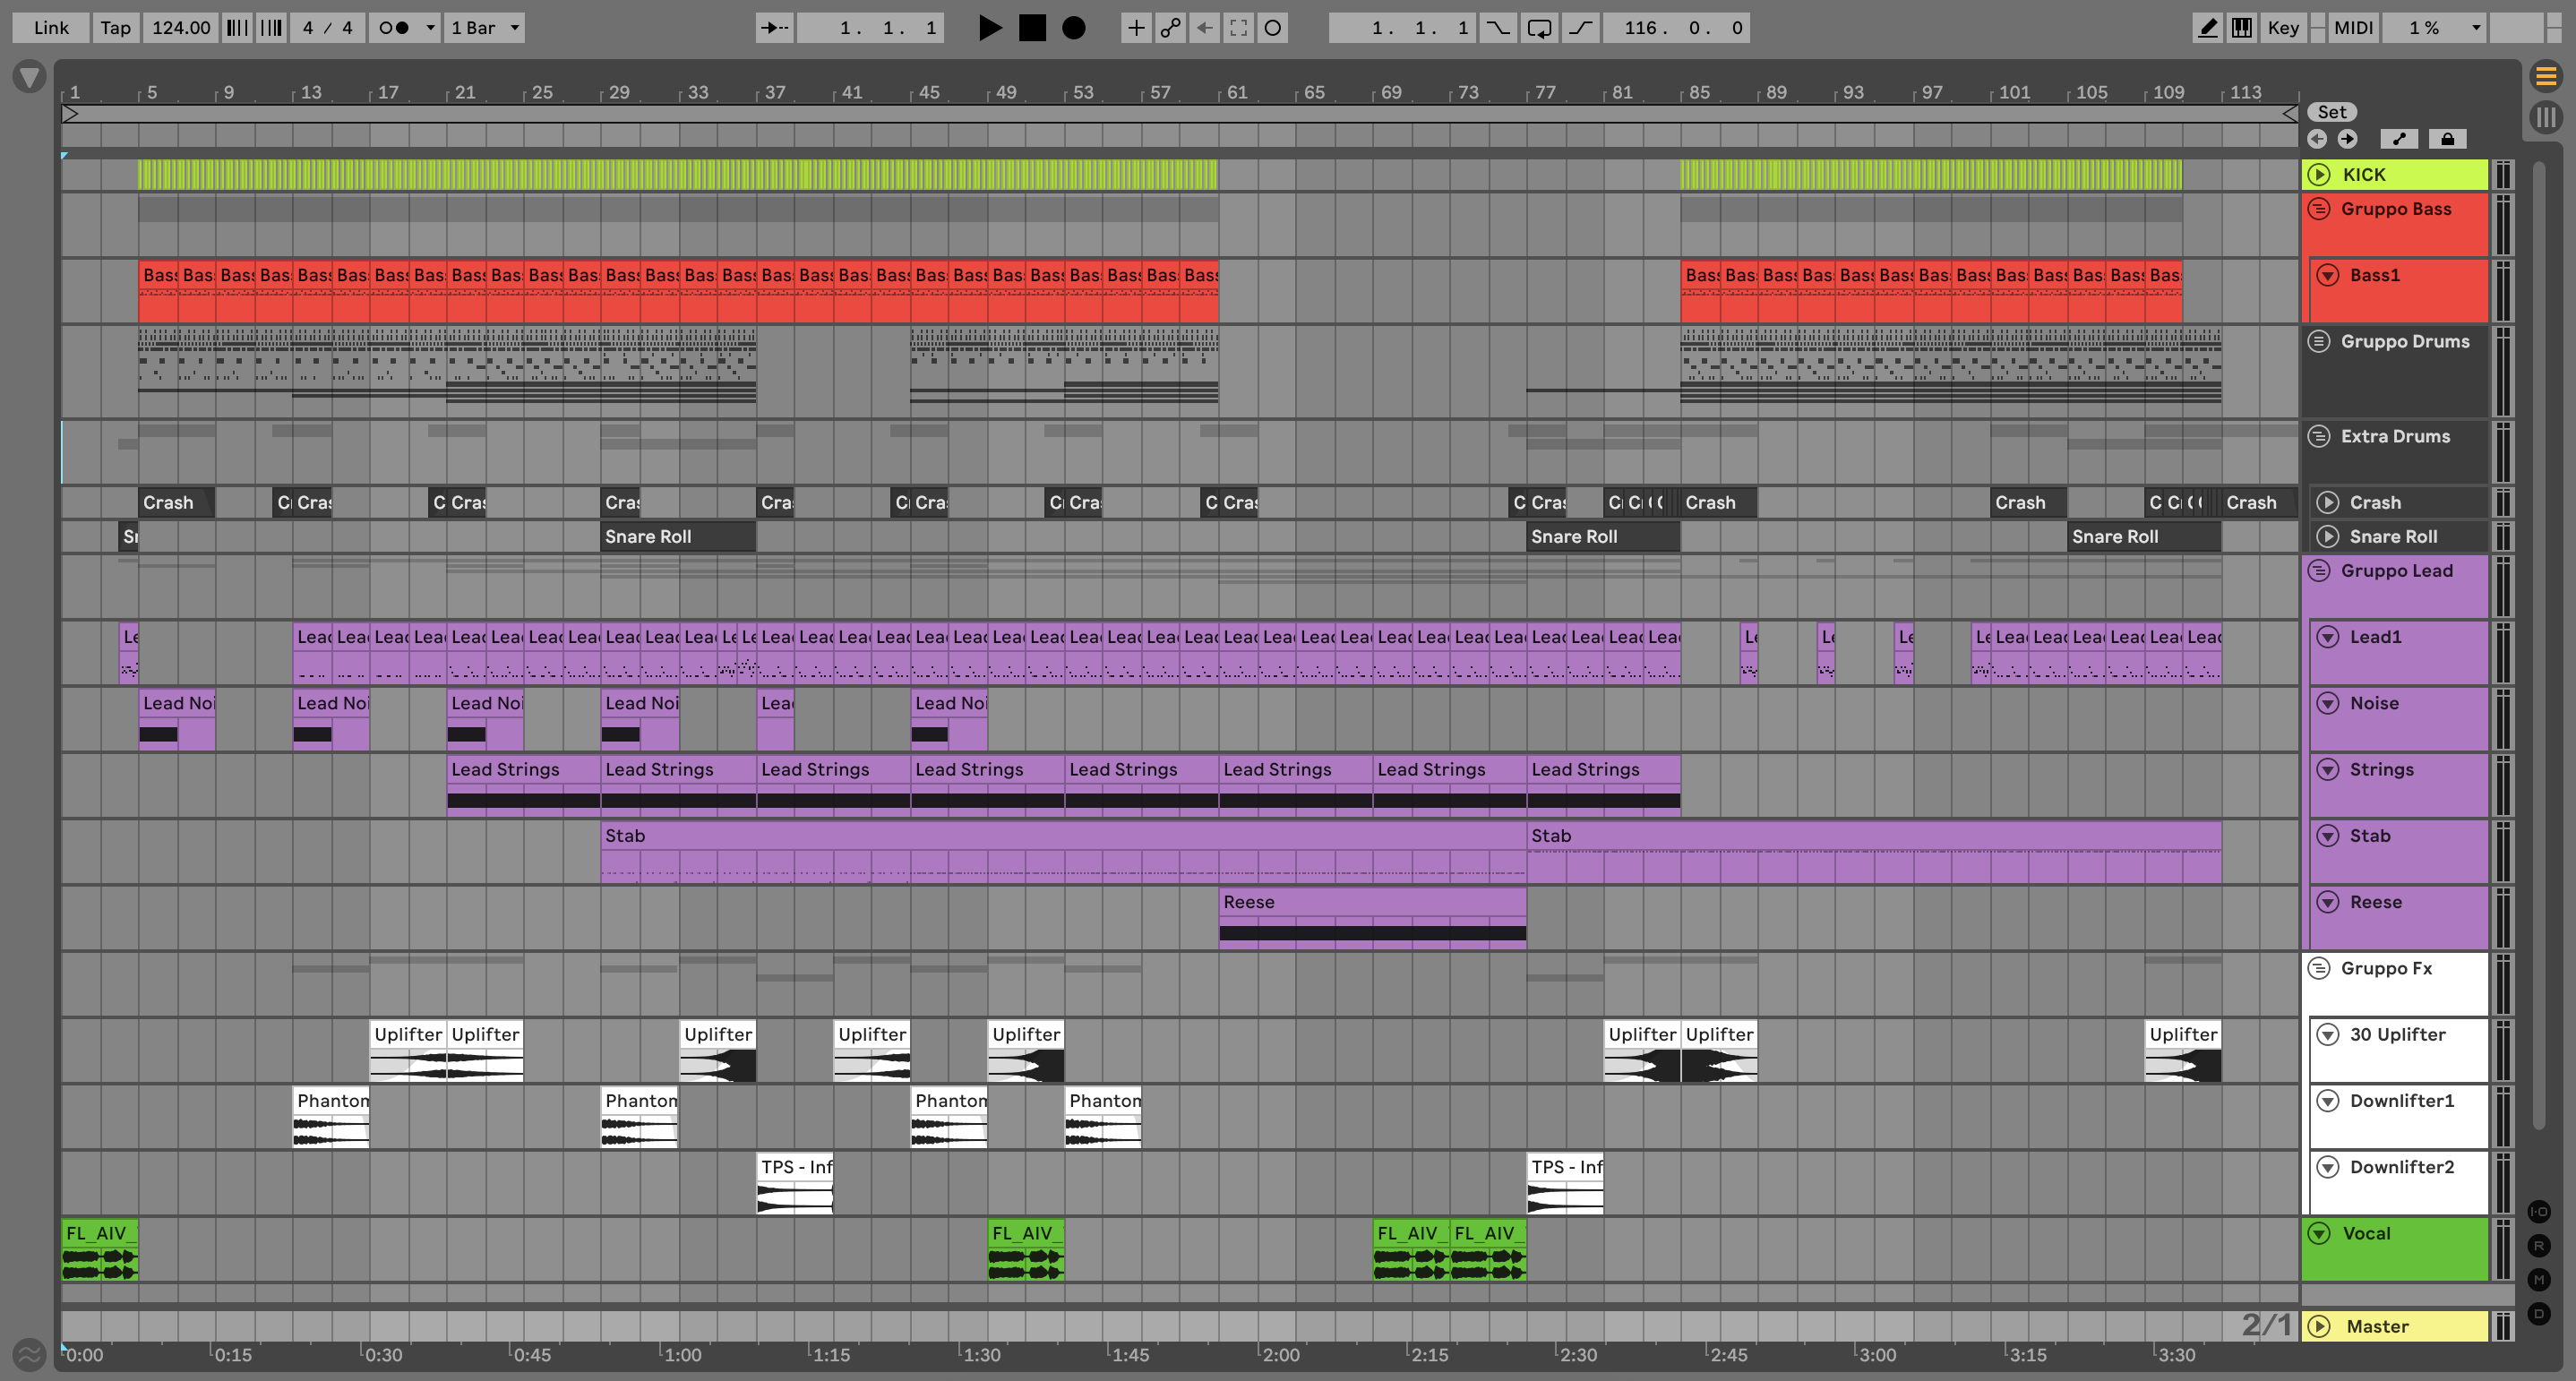Click the Lock Envelopes padlock icon

click(x=2447, y=139)
